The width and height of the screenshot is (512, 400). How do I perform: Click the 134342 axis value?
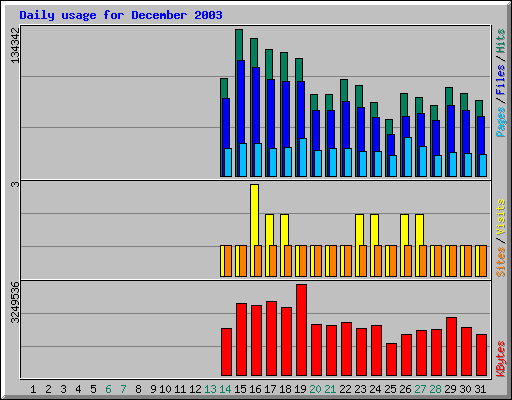[15, 45]
